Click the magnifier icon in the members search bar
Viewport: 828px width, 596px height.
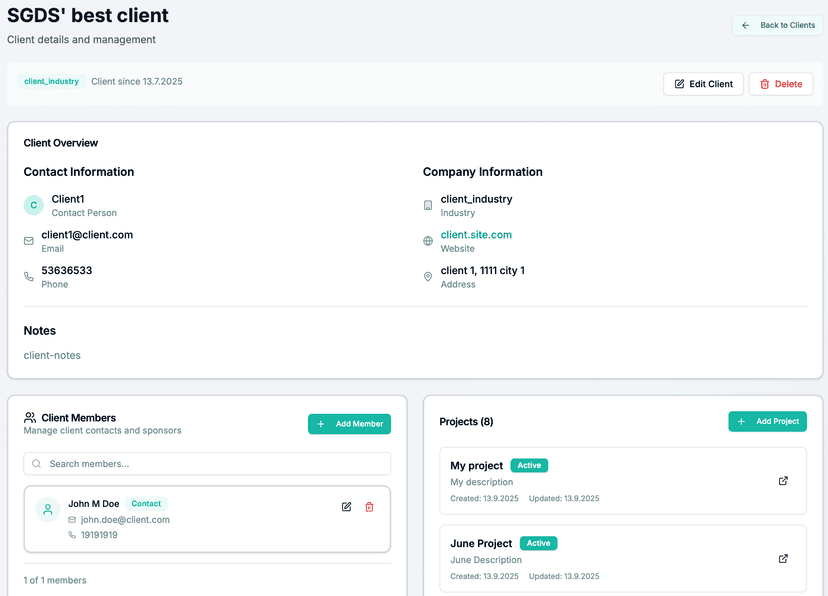click(x=35, y=463)
